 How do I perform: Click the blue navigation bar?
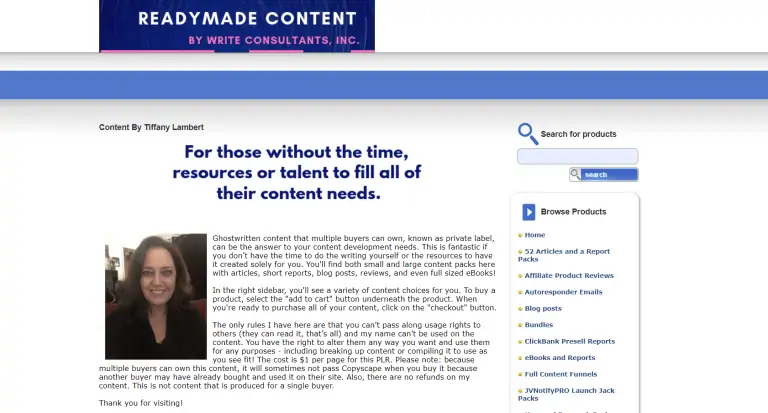384,85
